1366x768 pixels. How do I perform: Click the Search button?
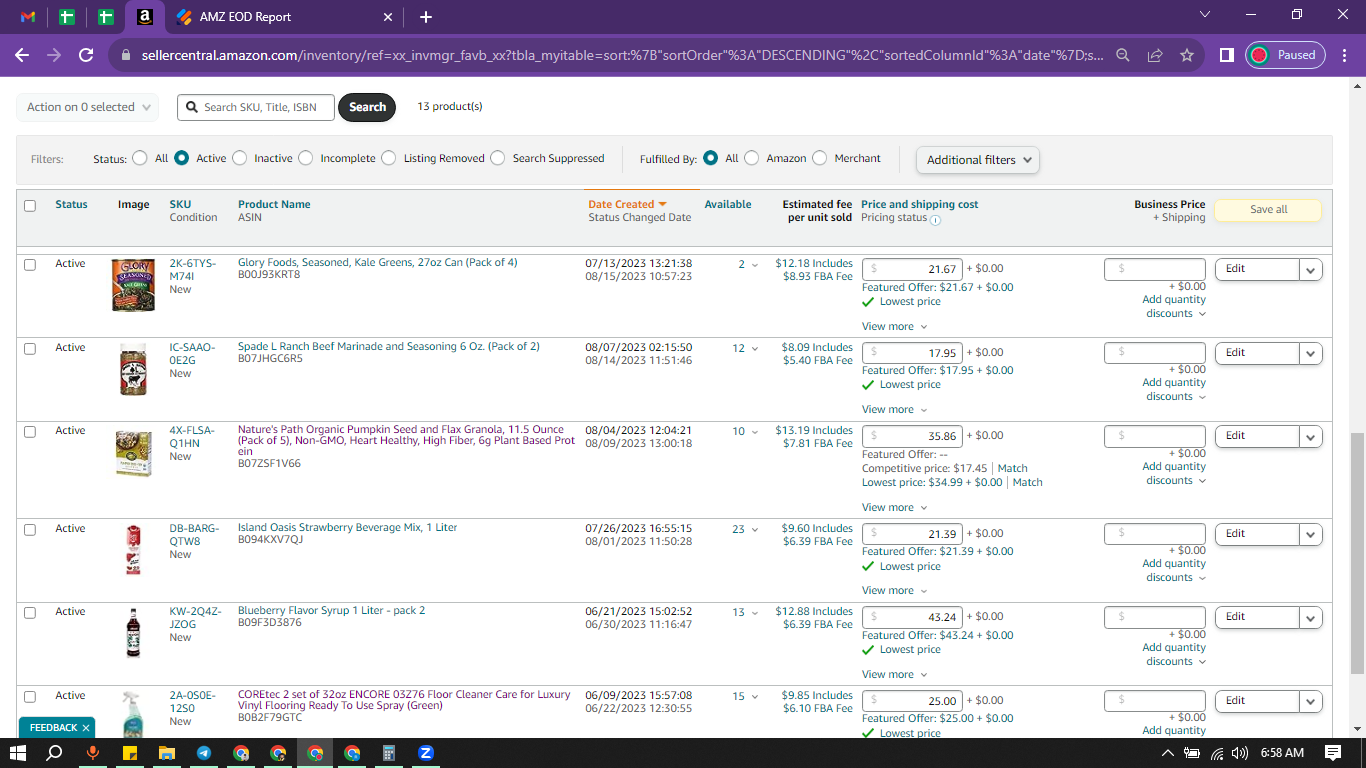pos(367,107)
